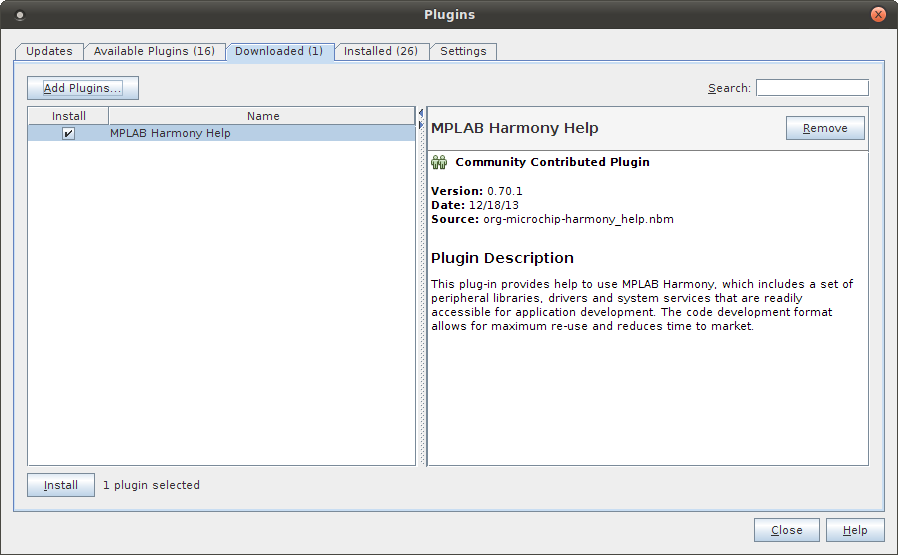Screen dimensions: 898x555
Task: Select the Downloaded (1) tab
Action: 278,51
